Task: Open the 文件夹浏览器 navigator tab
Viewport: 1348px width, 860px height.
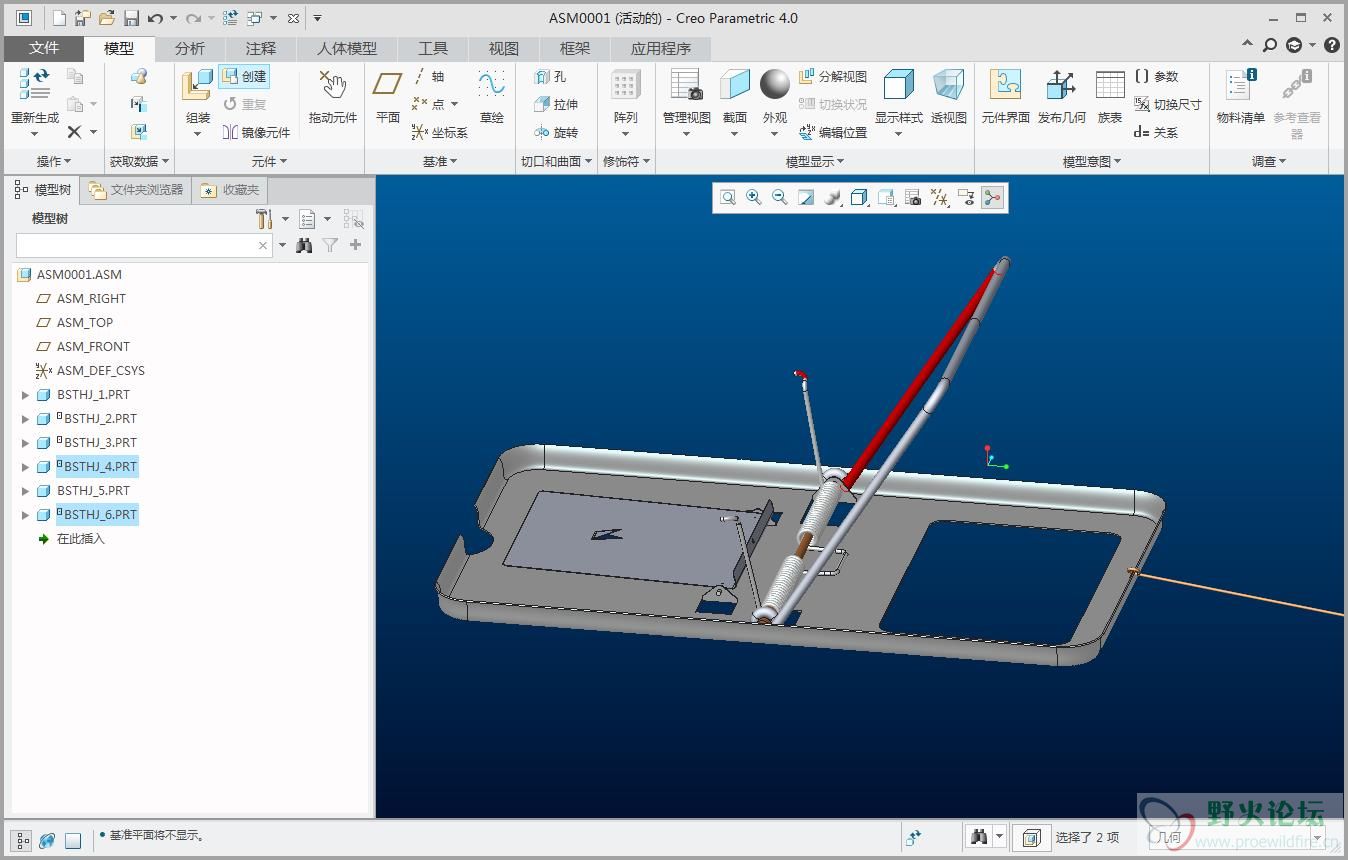Action: [x=136, y=189]
